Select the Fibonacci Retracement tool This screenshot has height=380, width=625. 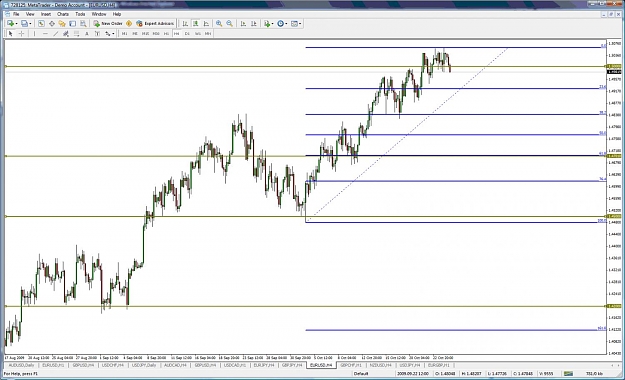tap(77, 33)
